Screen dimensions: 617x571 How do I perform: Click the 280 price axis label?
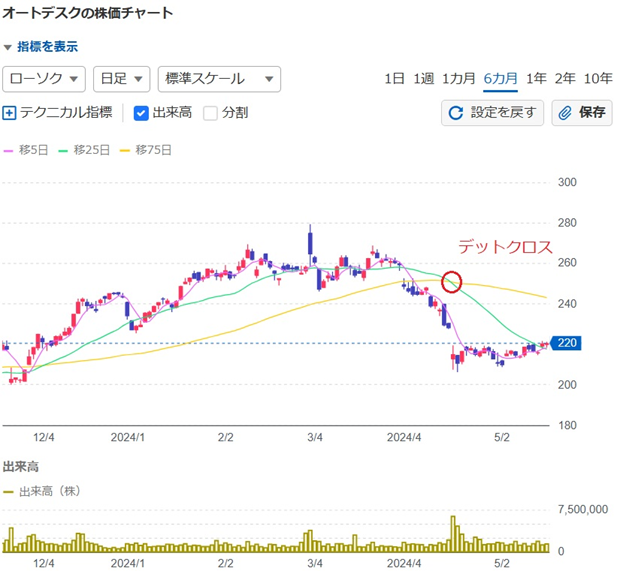pyautogui.click(x=567, y=223)
